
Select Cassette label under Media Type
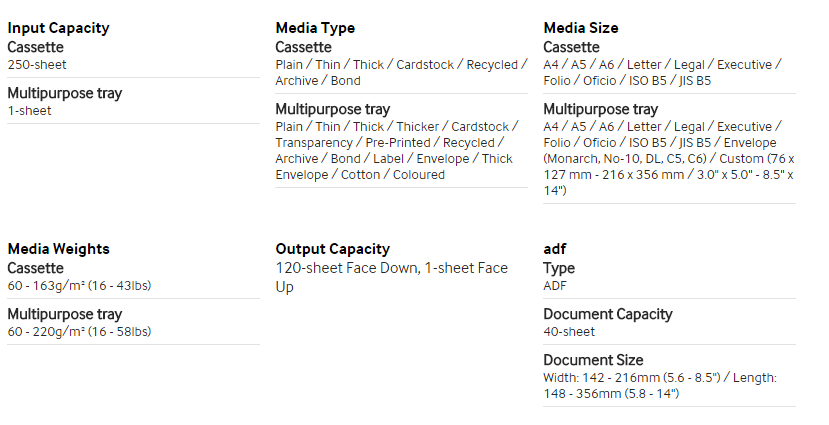pos(303,48)
